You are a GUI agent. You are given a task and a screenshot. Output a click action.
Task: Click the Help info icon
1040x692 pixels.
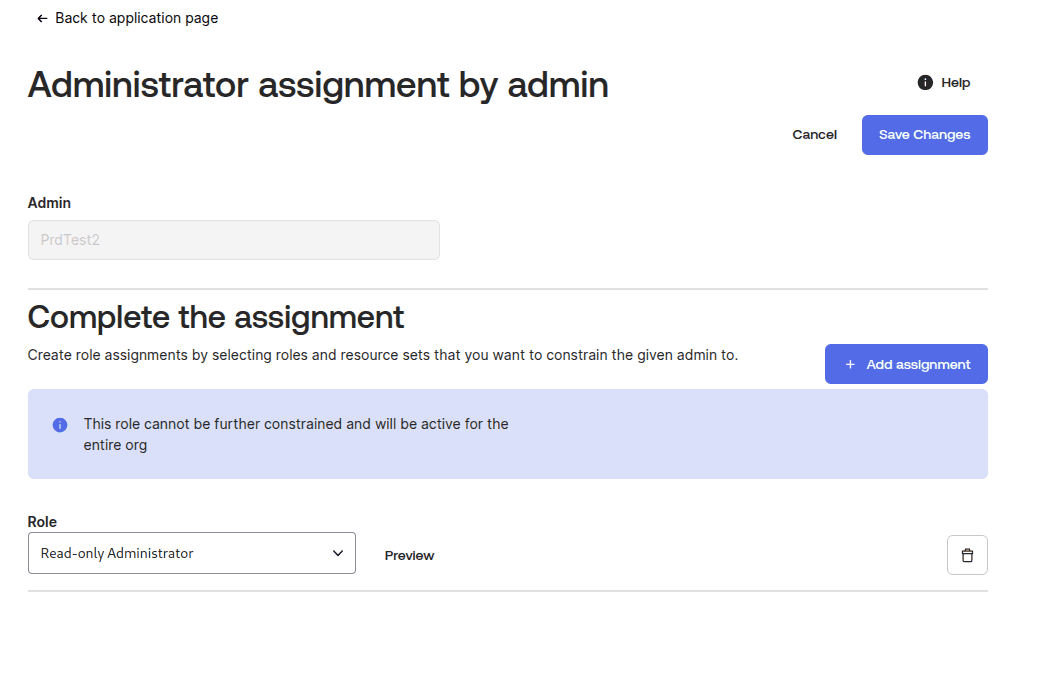tap(925, 83)
